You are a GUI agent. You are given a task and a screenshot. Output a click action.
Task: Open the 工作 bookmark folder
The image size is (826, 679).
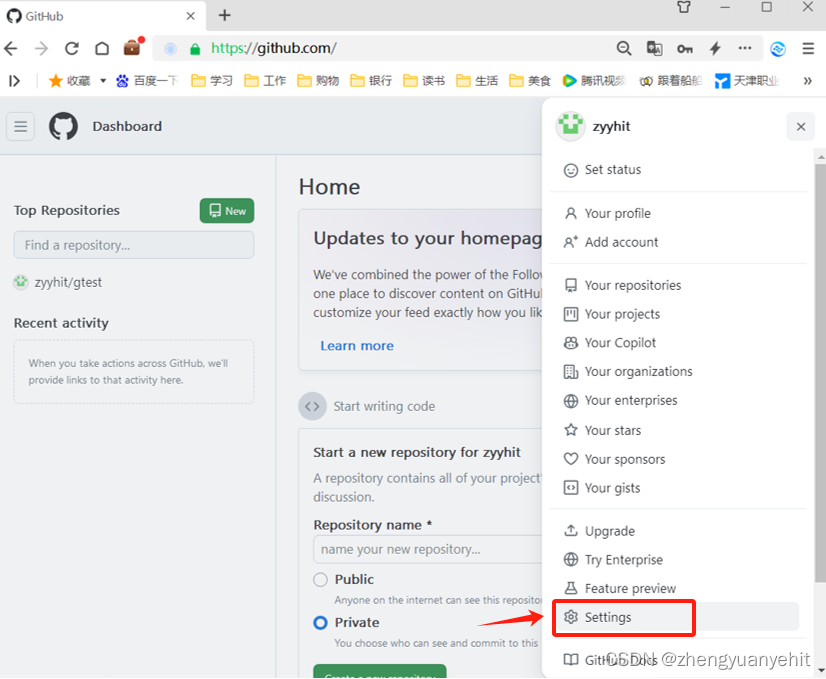click(x=265, y=81)
